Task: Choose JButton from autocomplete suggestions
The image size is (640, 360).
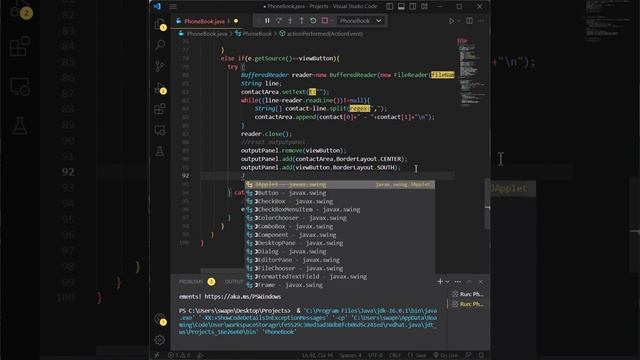Action: click(x=340, y=193)
